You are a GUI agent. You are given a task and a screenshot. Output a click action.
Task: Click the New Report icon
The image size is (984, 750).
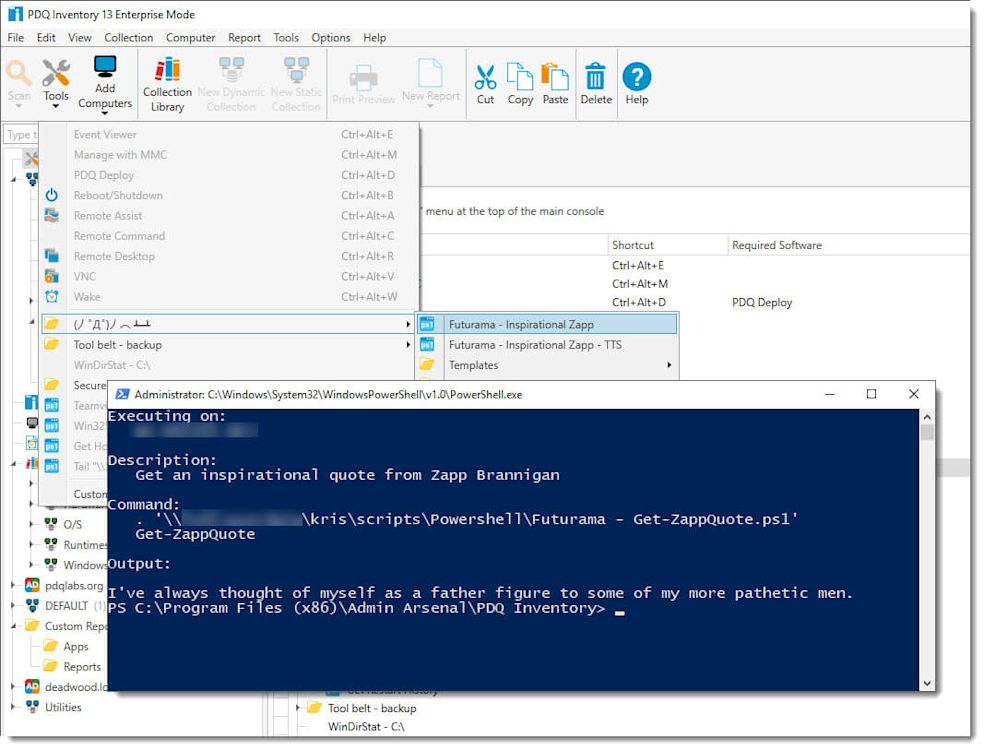(430, 73)
